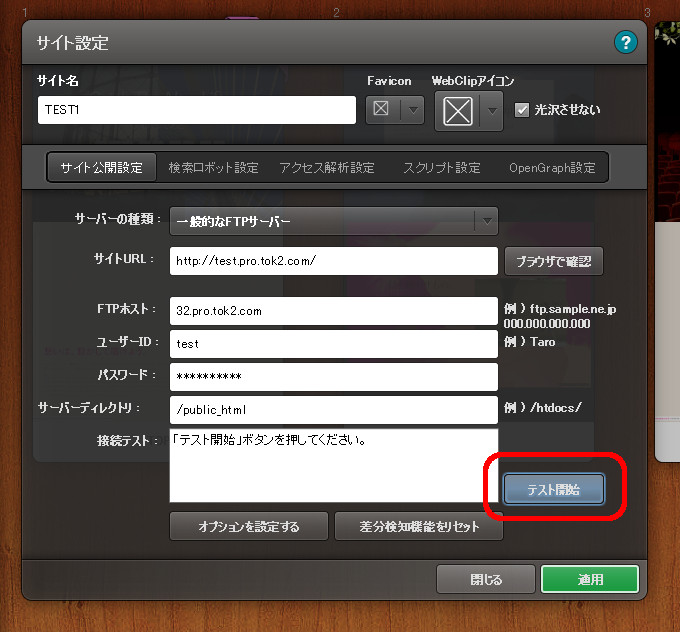This screenshot has height=632, width=680.
Task: Click the テスト開始 button
Action: [553, 489]
